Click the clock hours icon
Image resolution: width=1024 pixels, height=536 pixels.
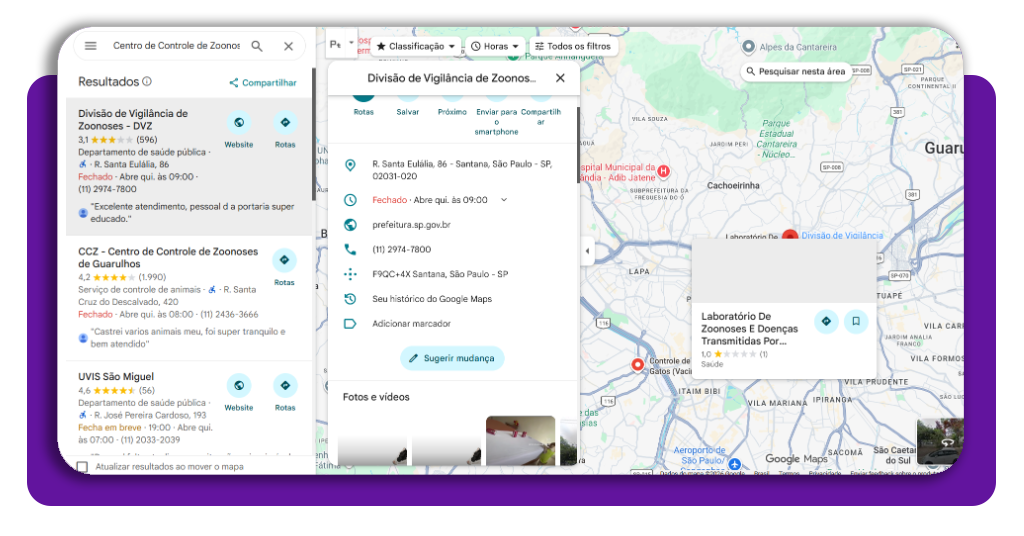[x=350, y=200]
